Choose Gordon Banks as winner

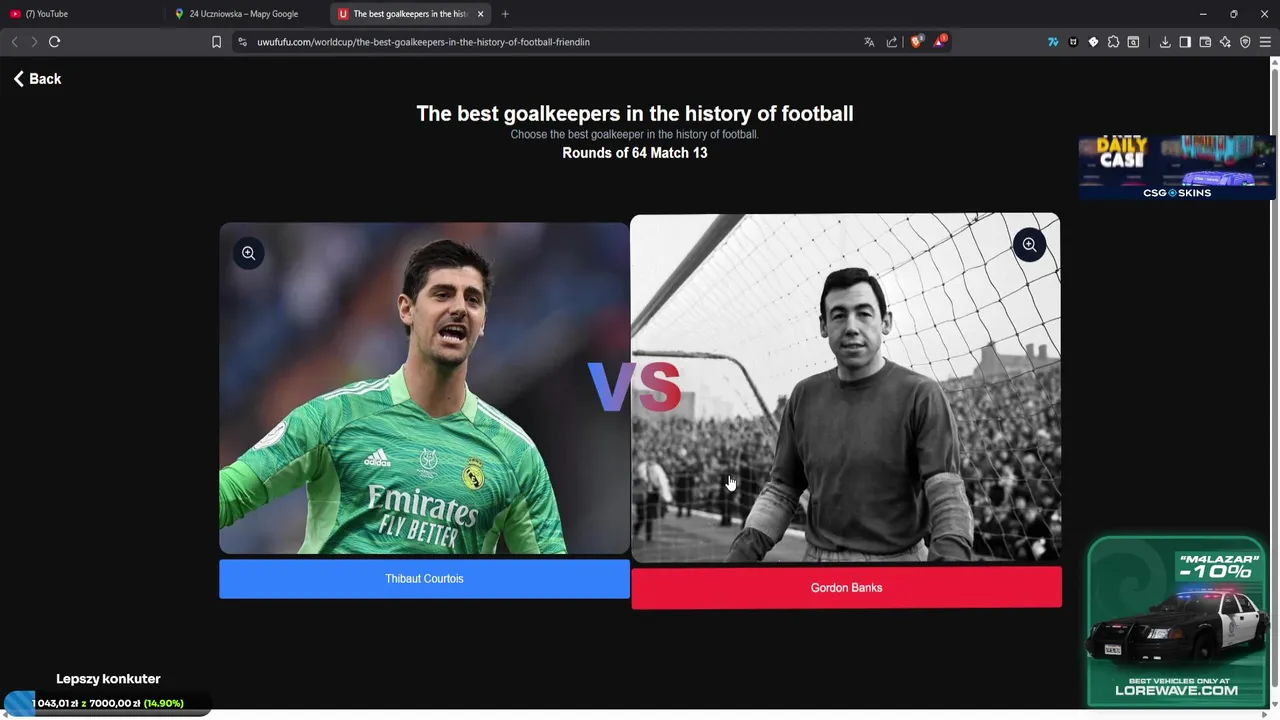tap(846, 588)
